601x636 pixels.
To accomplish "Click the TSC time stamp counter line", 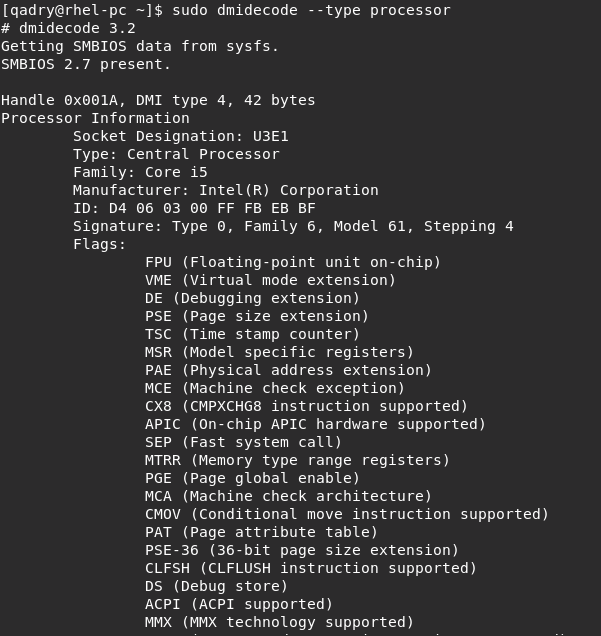I will (252, 334).
